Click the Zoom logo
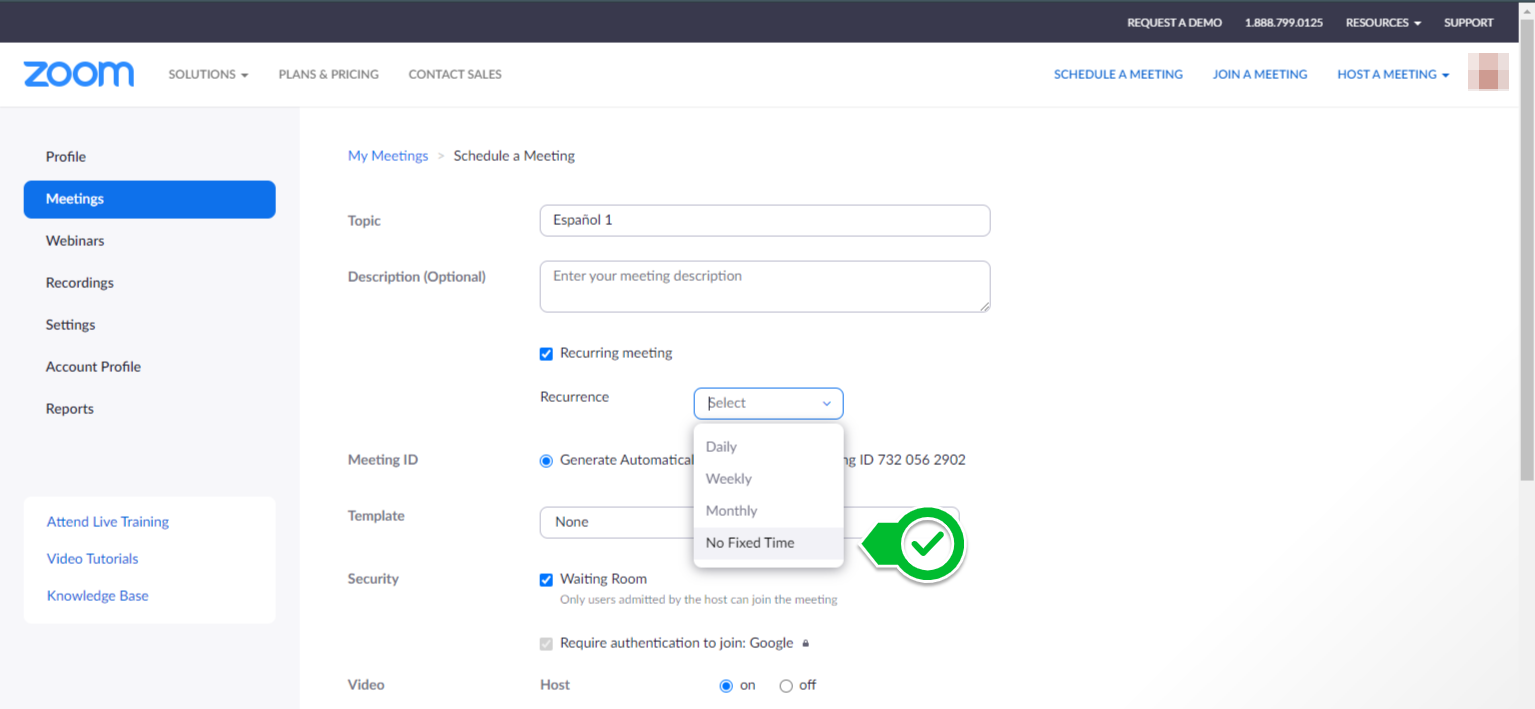Image resolution: width=1535 pixels, height=709 pixels. coord(78,74)
